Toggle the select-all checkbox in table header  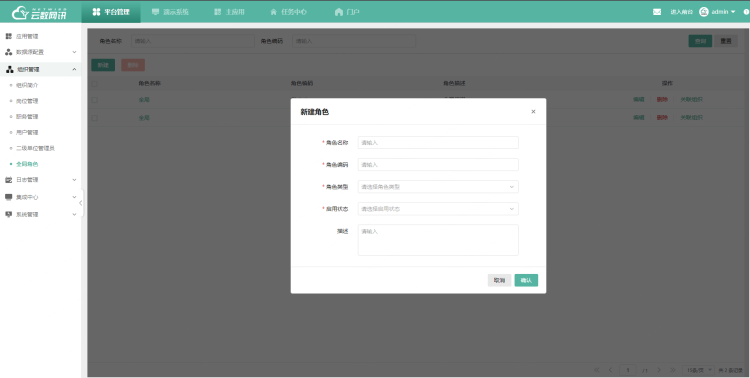(x=95, y=84)
